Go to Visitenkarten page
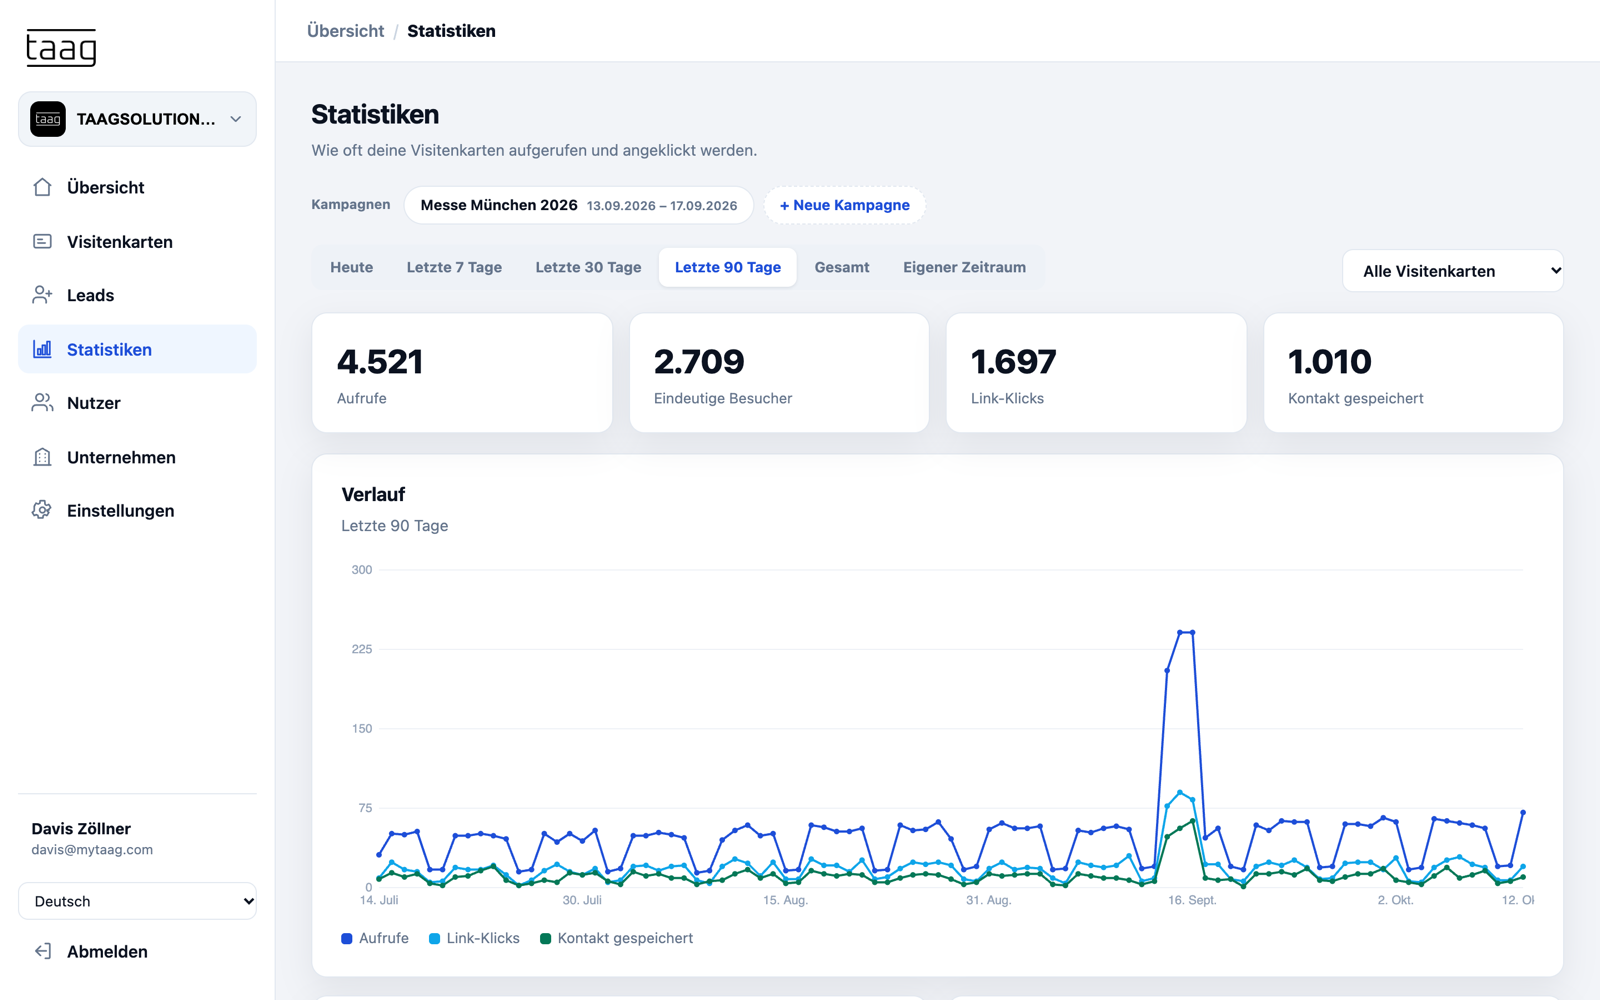This screenshot has width=1600, height=1000. point(137,241)
